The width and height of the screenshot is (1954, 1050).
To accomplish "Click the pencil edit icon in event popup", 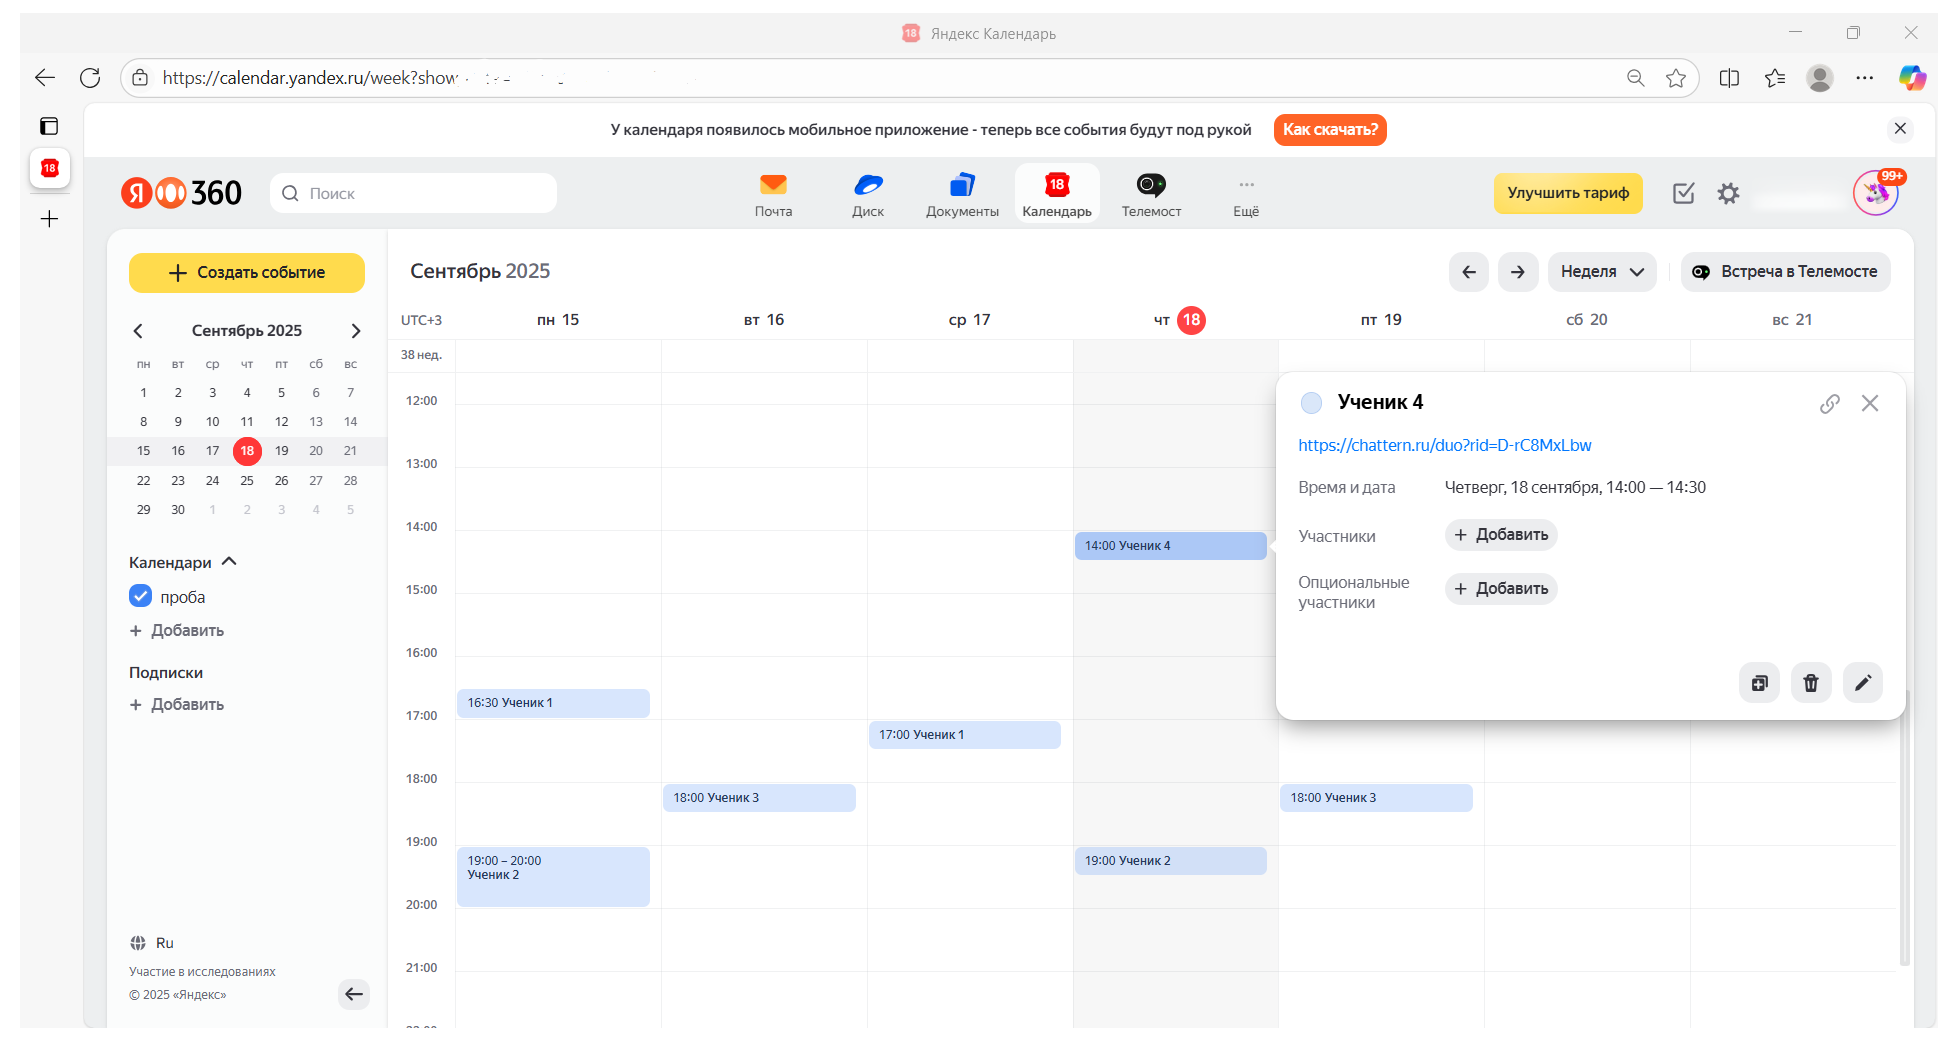I will (1862, 683).
